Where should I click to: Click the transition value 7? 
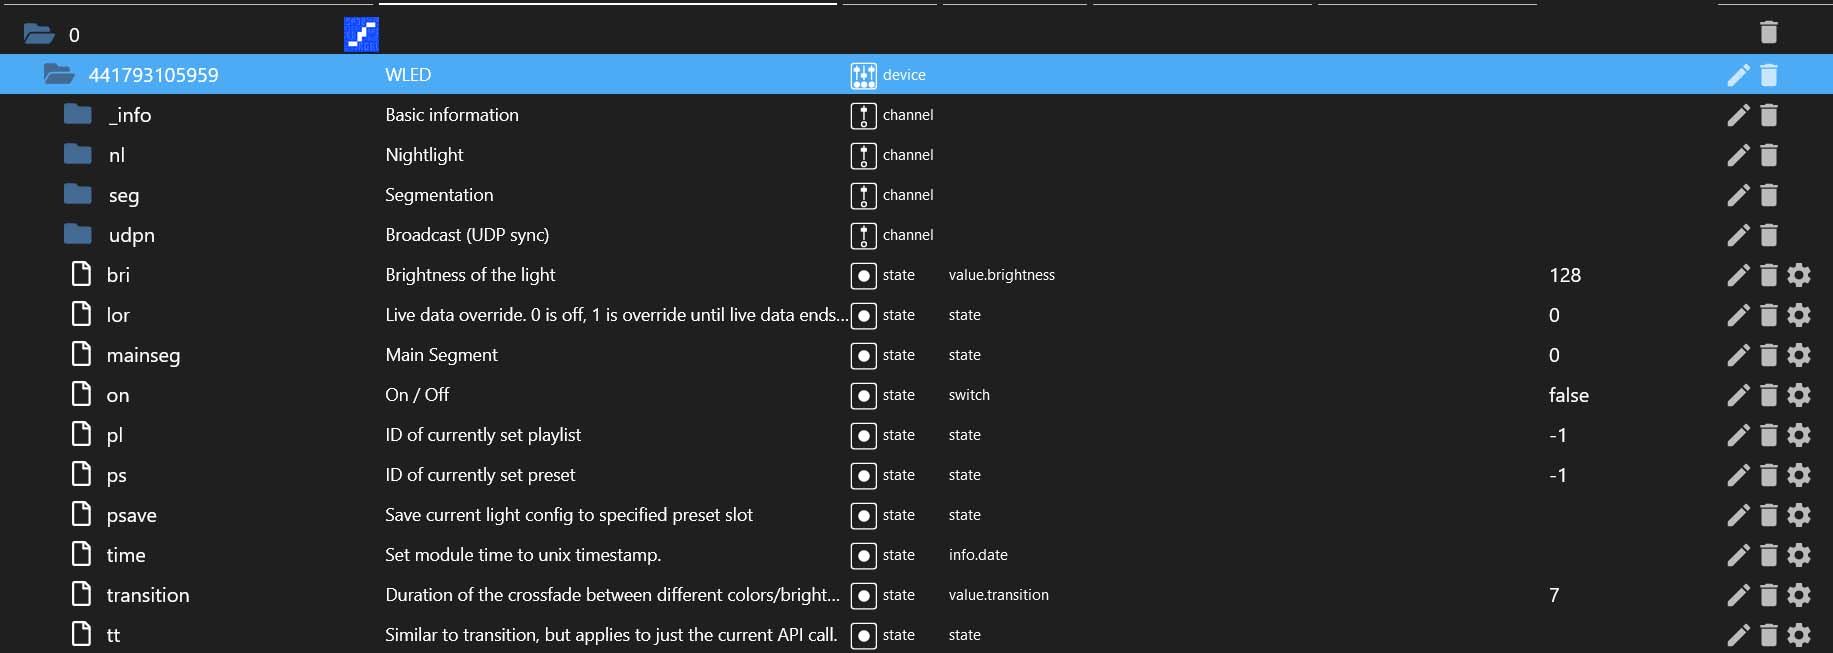tap(1554, 595)
